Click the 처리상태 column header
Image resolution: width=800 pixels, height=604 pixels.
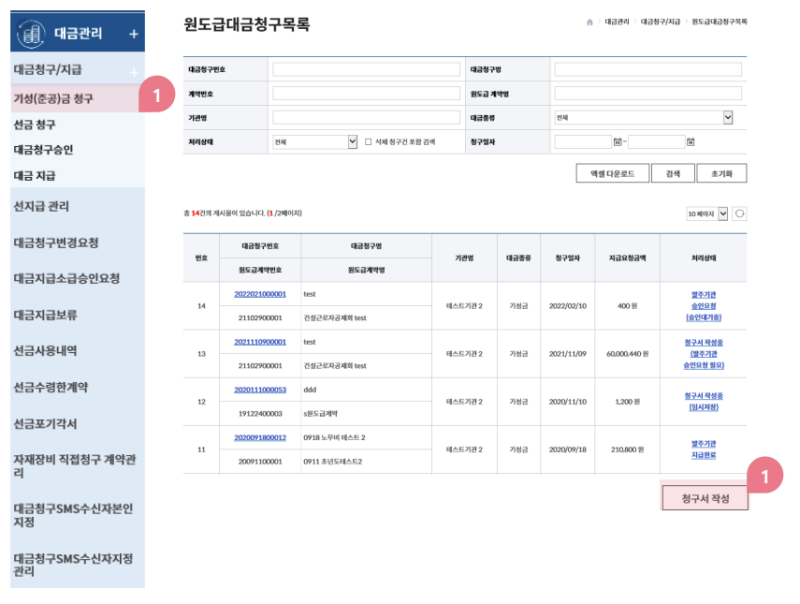[704, 258]
